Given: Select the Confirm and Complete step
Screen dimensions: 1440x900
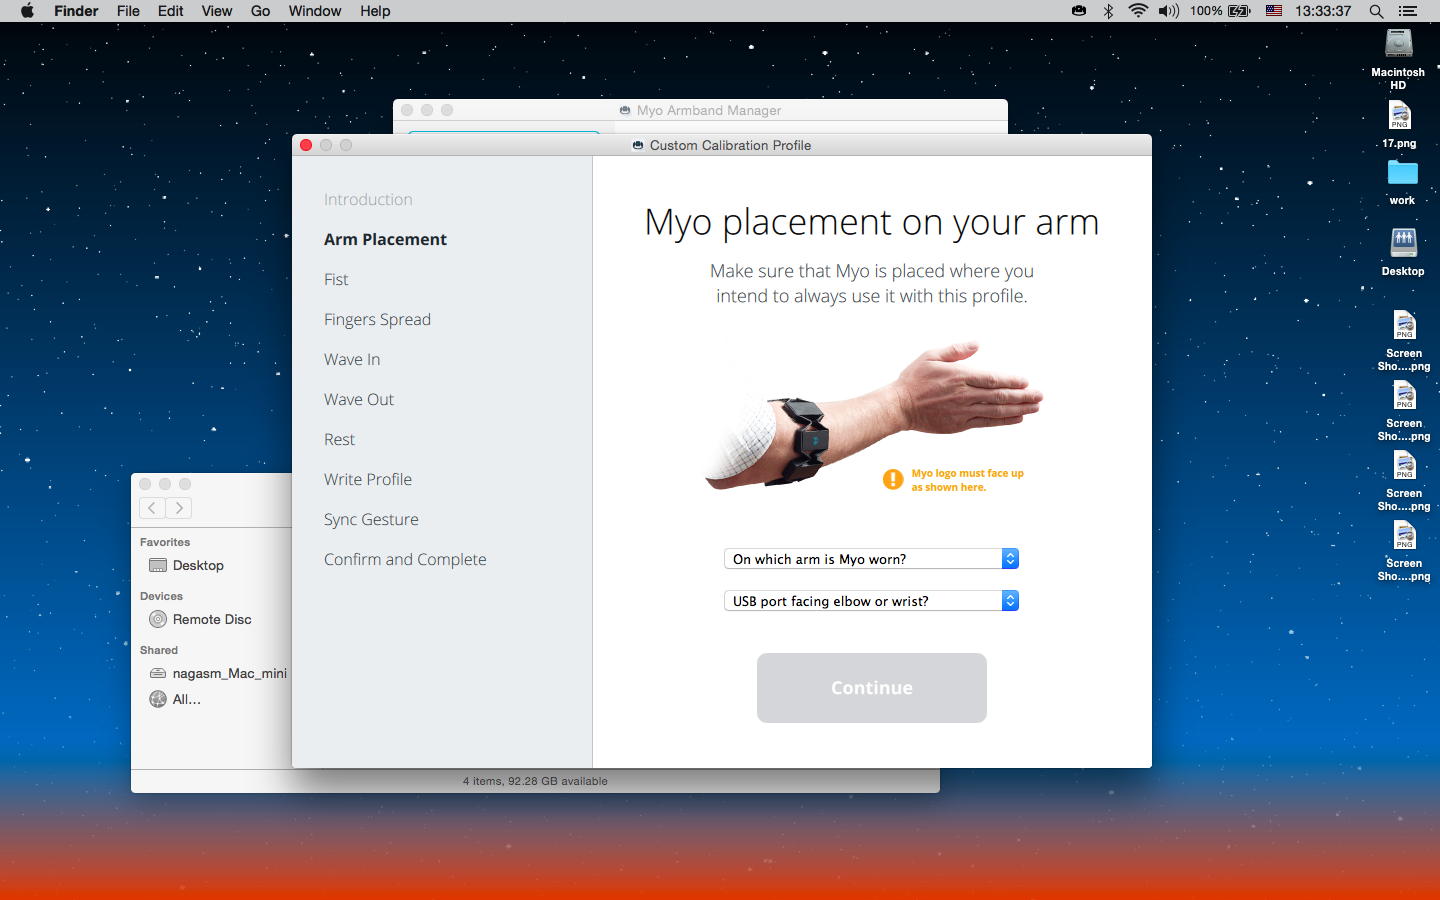Looking at the screenshot, I should point(405,559).
